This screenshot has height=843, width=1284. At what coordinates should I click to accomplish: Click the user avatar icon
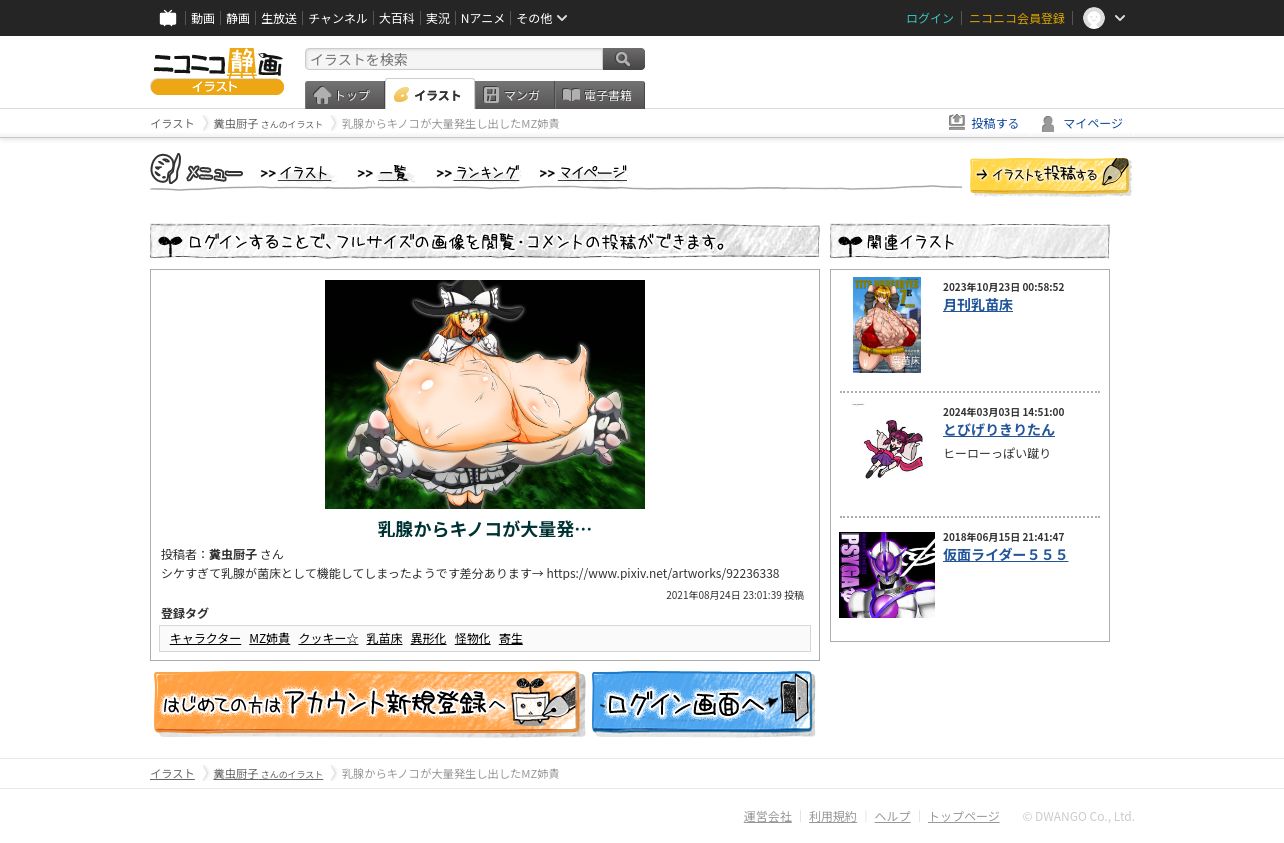tap(1094, 18)
